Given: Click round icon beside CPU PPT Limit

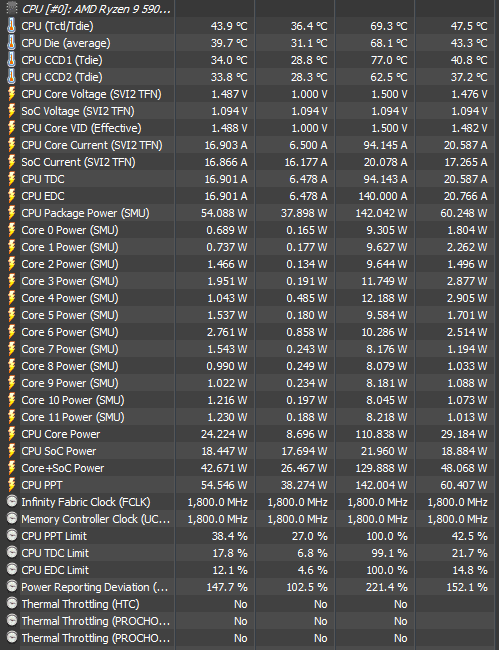Looking at the screenshot, I should pos(12,536).
